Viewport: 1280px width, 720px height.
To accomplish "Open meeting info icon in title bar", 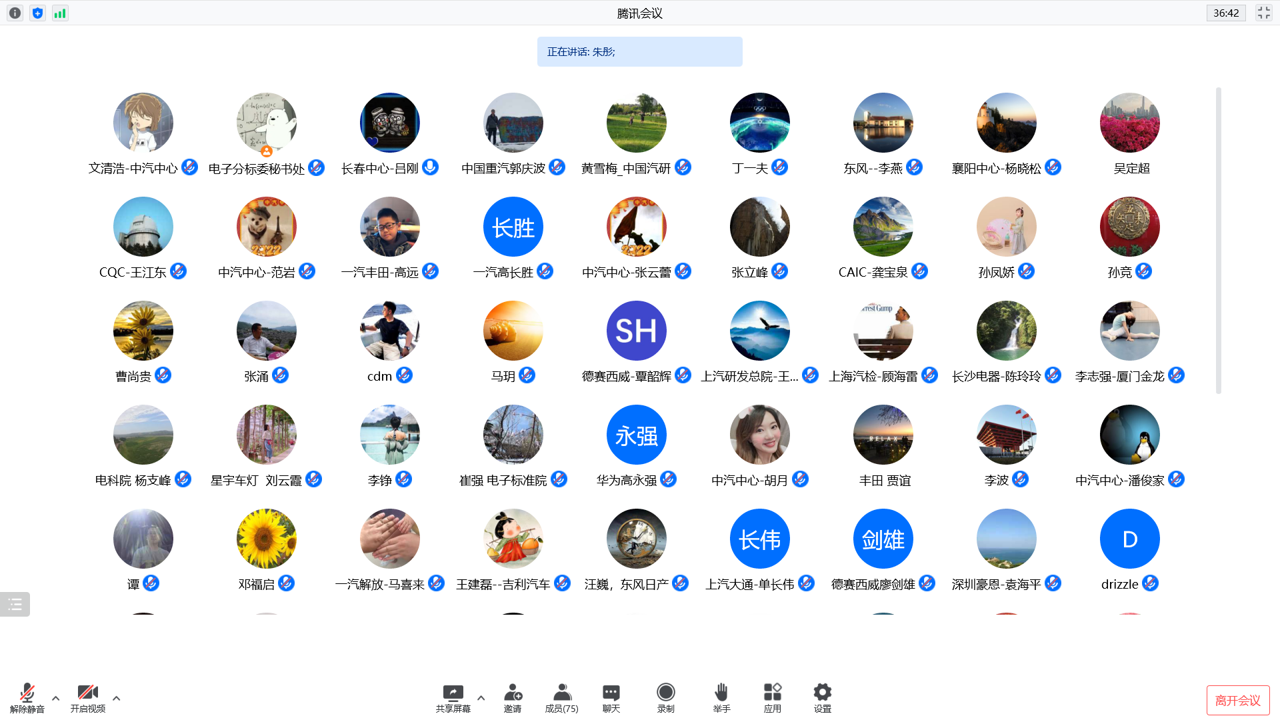I will [15, 13].
